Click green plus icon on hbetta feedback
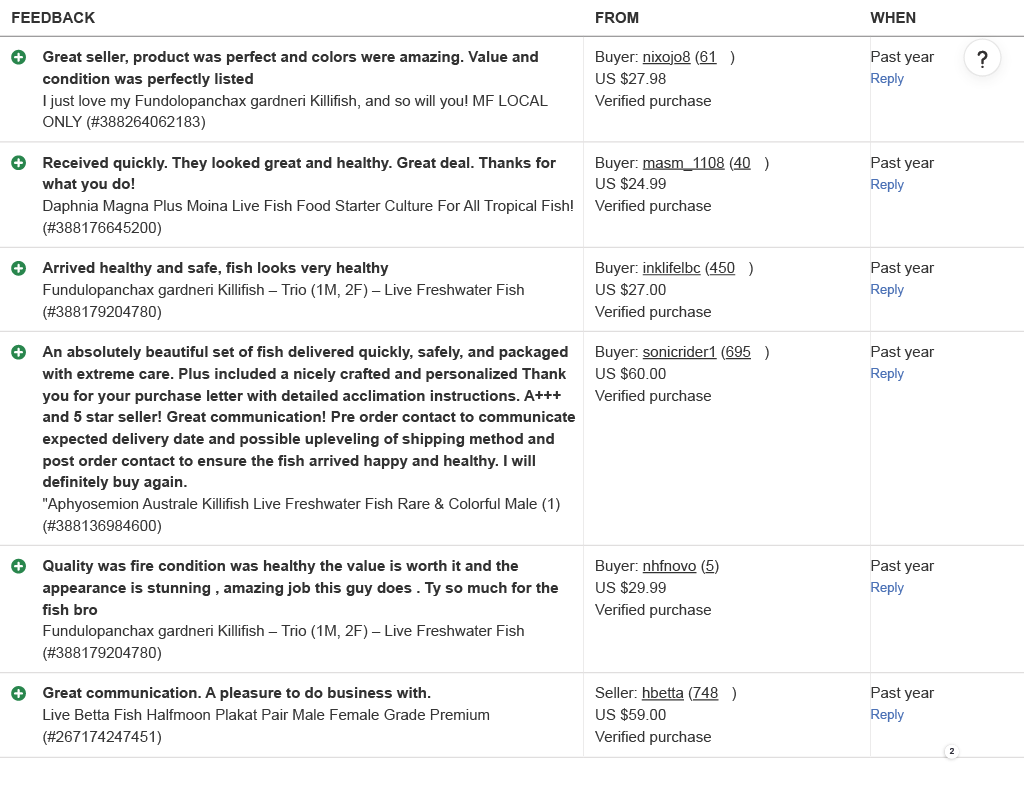This screenshot has width=1024, height=791. (19, 693)
